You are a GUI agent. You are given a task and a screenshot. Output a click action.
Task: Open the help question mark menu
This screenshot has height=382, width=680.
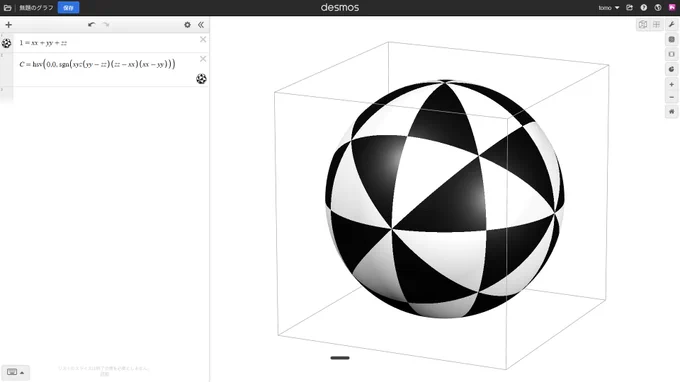[644, 8]
